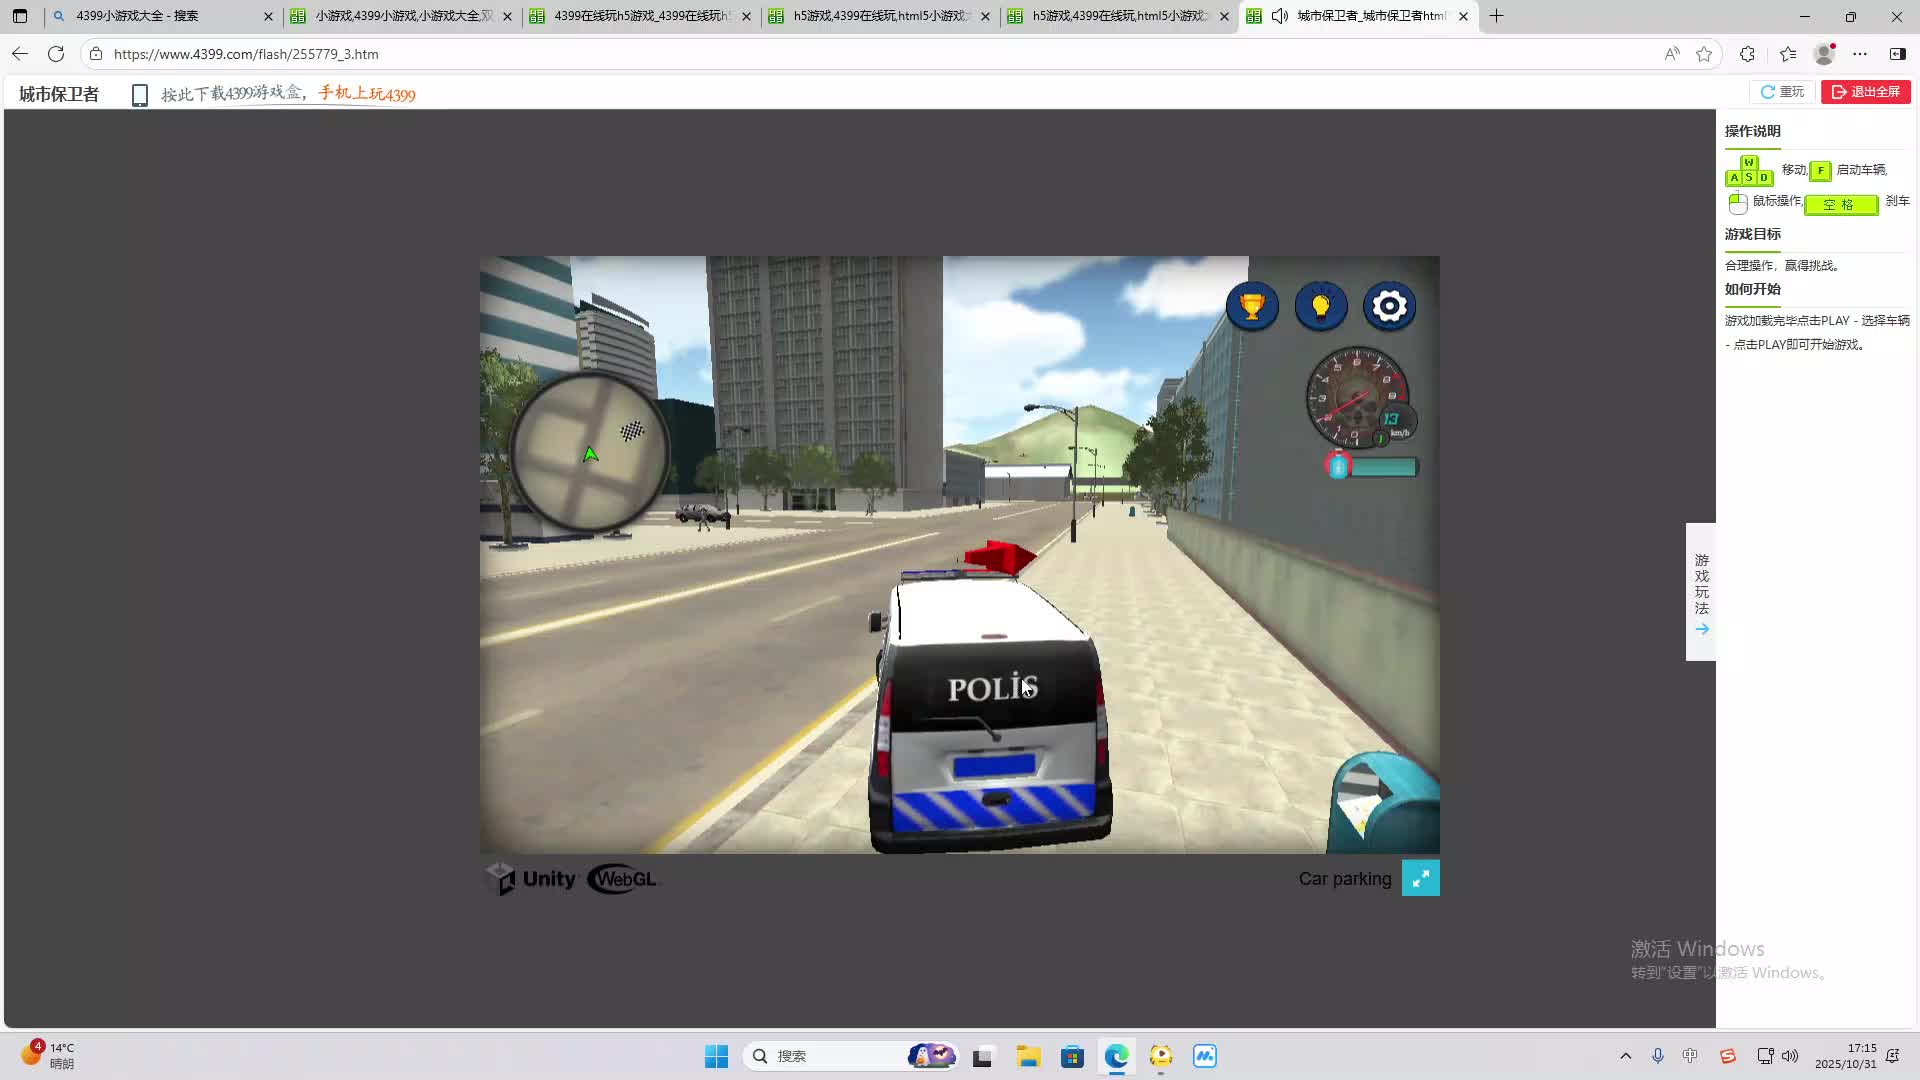Toggle the browser sidebar pane

(x=1897, y=54)
